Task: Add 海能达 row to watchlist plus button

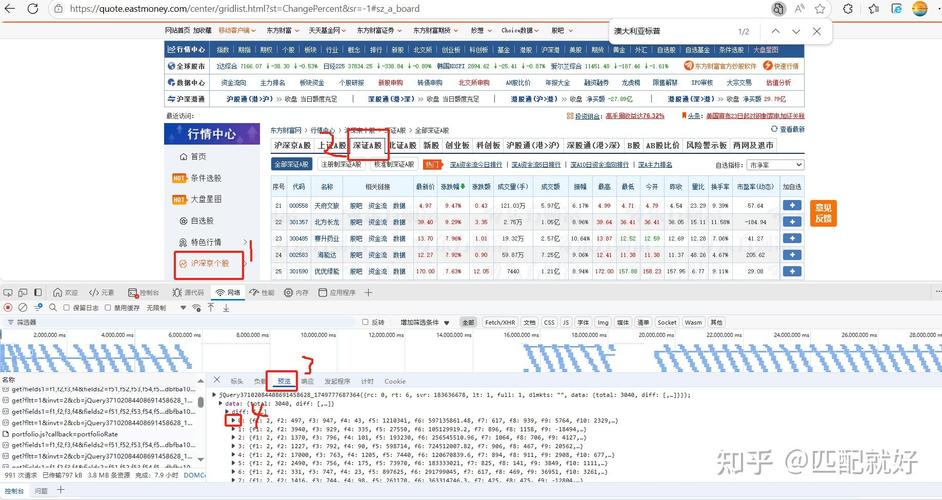Action: pos(792,255)
